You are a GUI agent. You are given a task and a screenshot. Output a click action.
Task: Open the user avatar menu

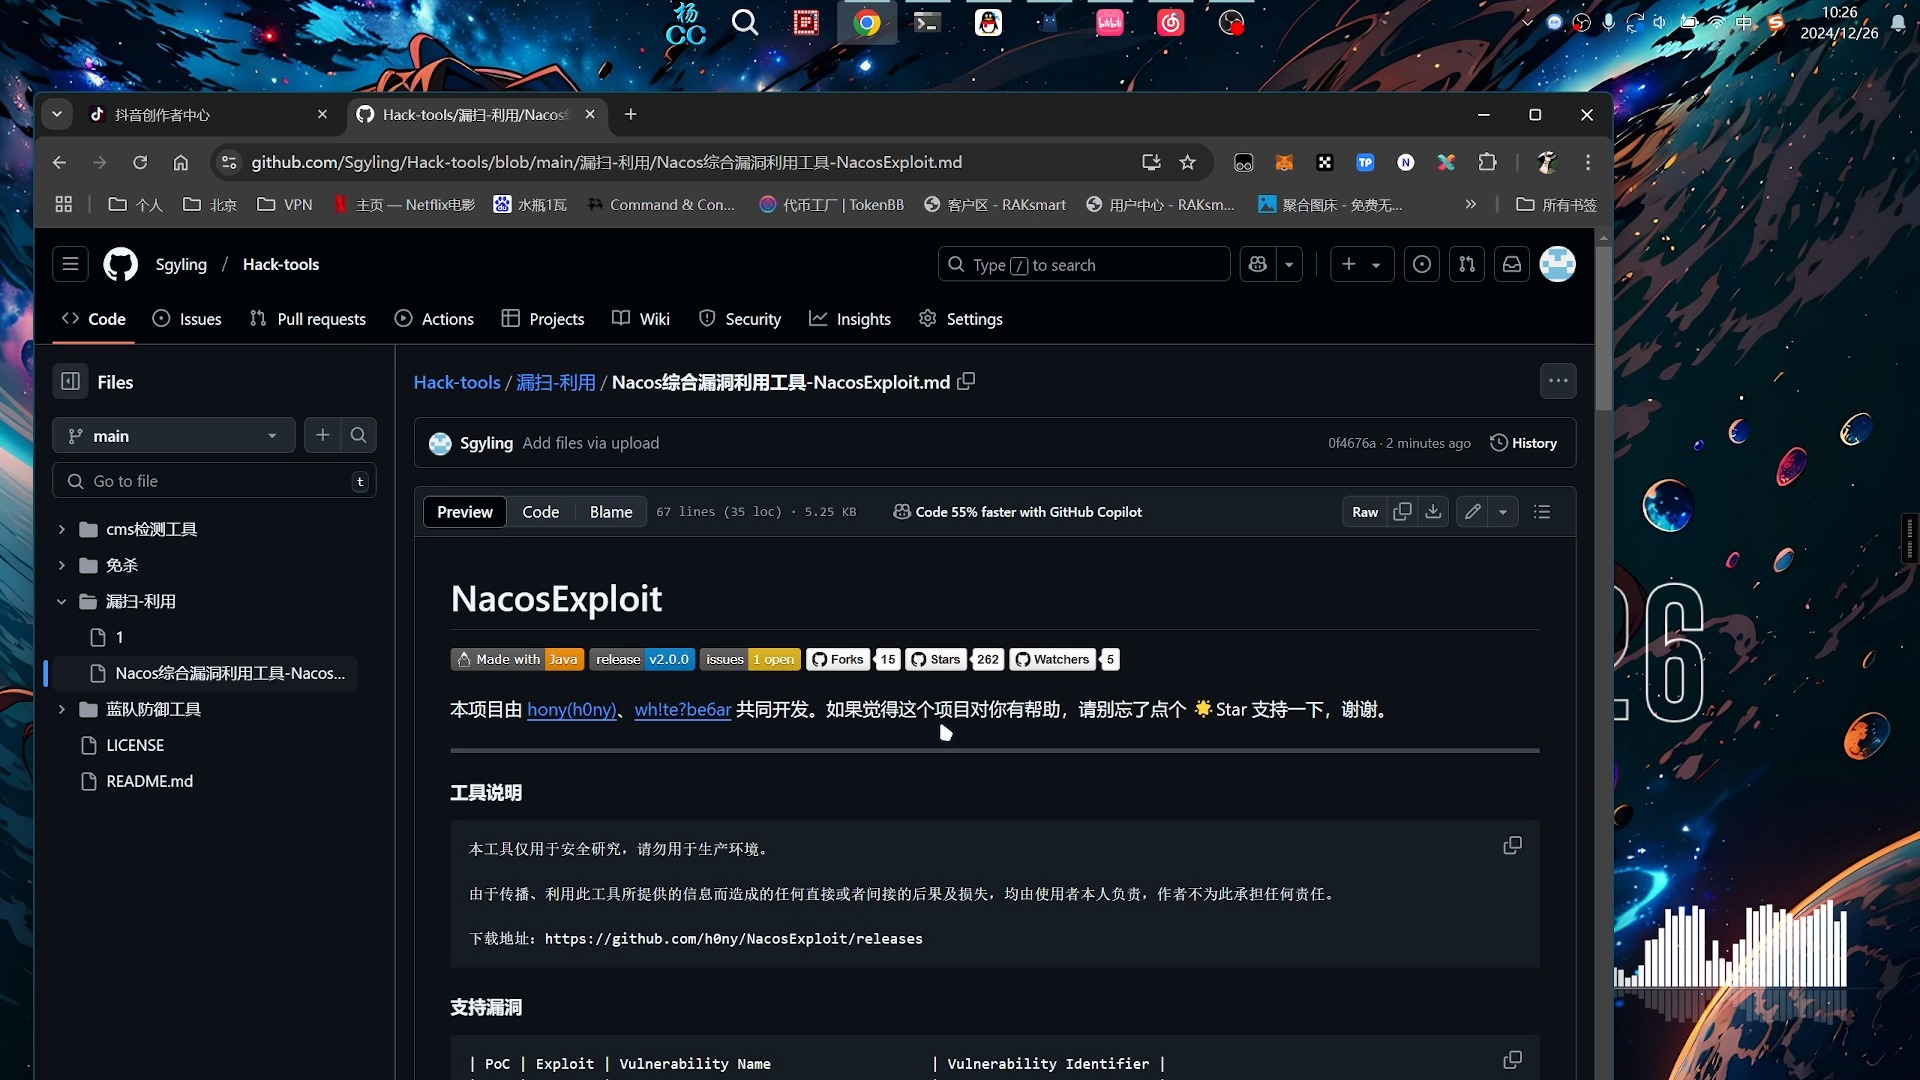click(x=1557, y=264)
